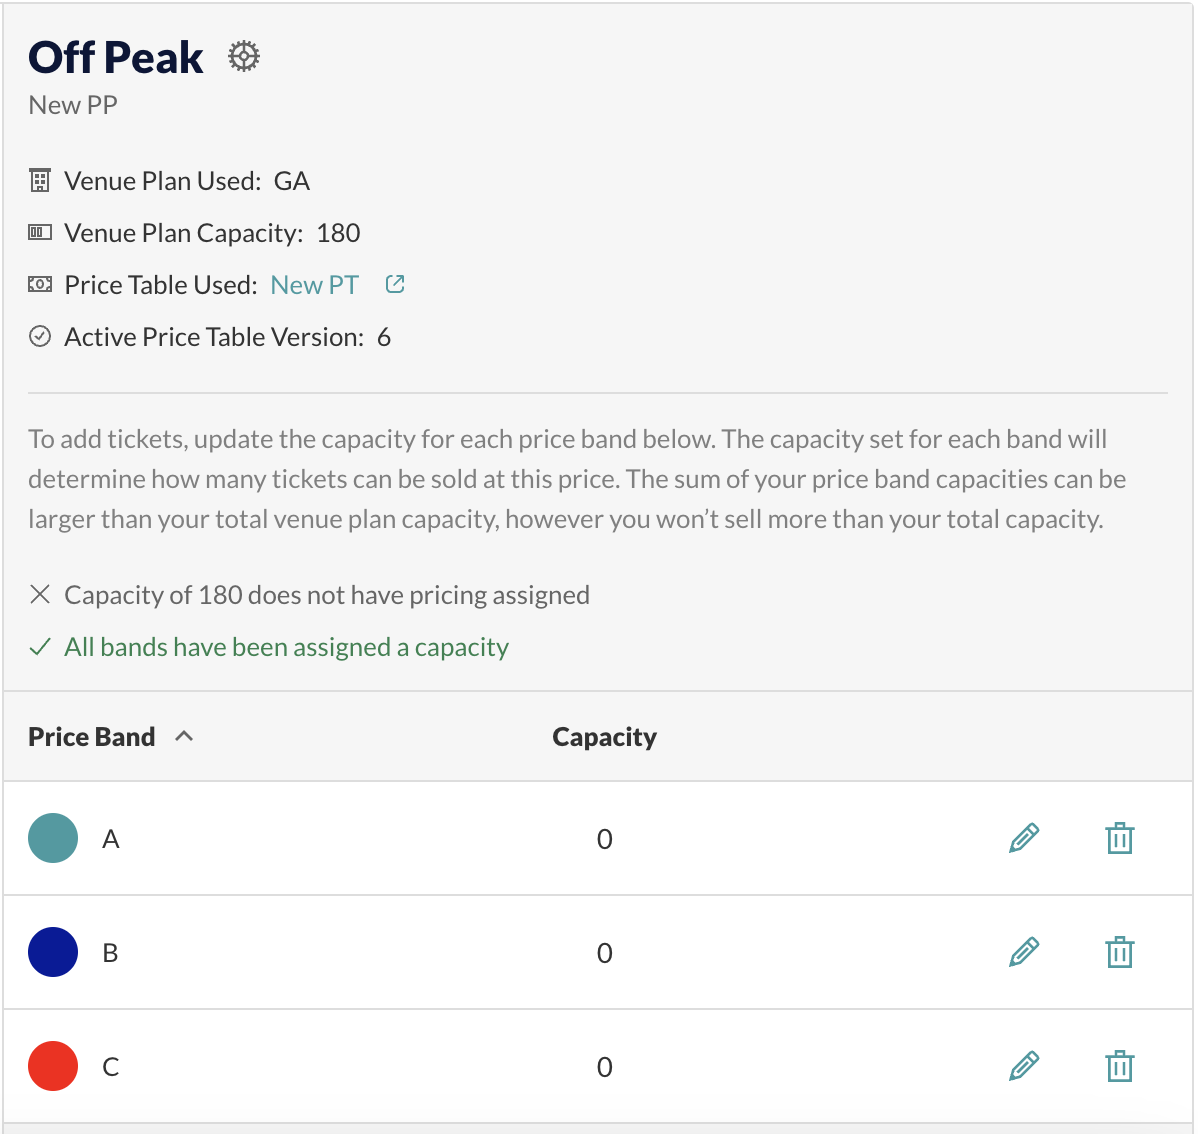The image size is (1198, 1134).
Task: Click the Capacity column header
Action: click(x=604, y=737)
